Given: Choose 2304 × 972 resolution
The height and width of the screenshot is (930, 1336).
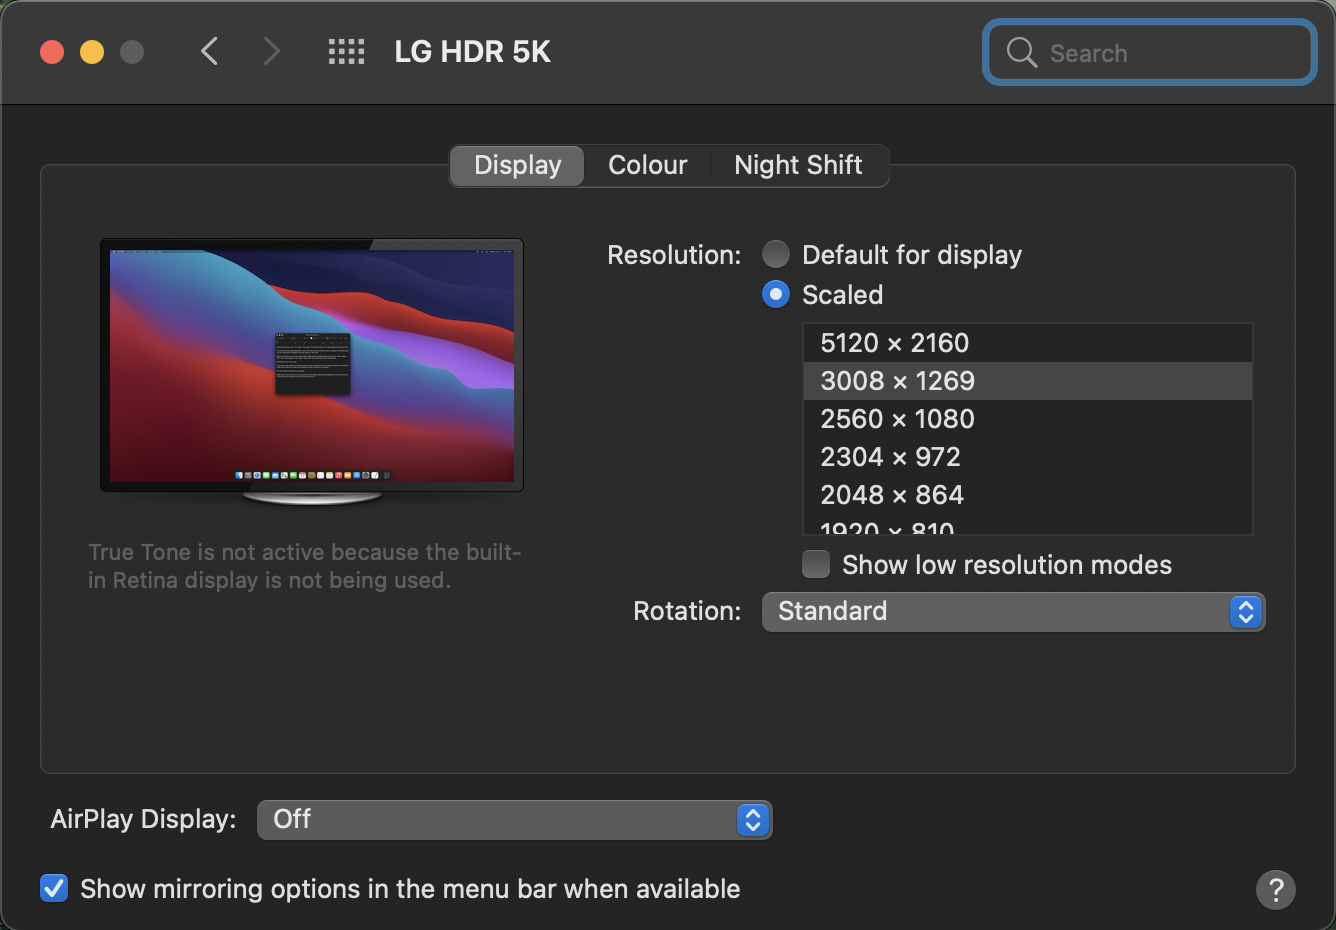Looking at the screenshot, I should tap(1028, 457).
